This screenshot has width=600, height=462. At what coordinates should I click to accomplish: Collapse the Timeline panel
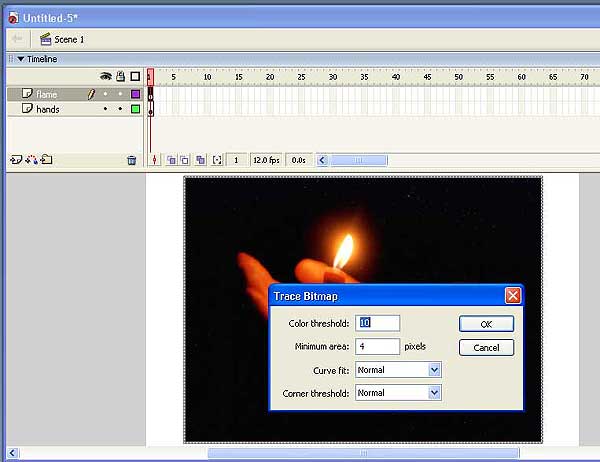point(19,59)
